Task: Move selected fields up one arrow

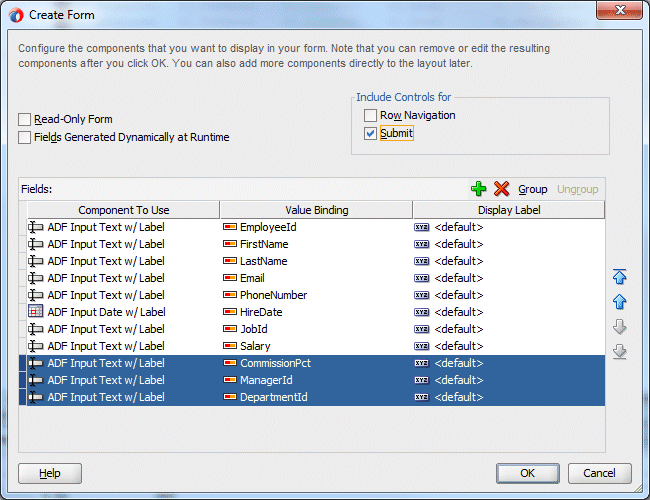Action: [619, 302]
